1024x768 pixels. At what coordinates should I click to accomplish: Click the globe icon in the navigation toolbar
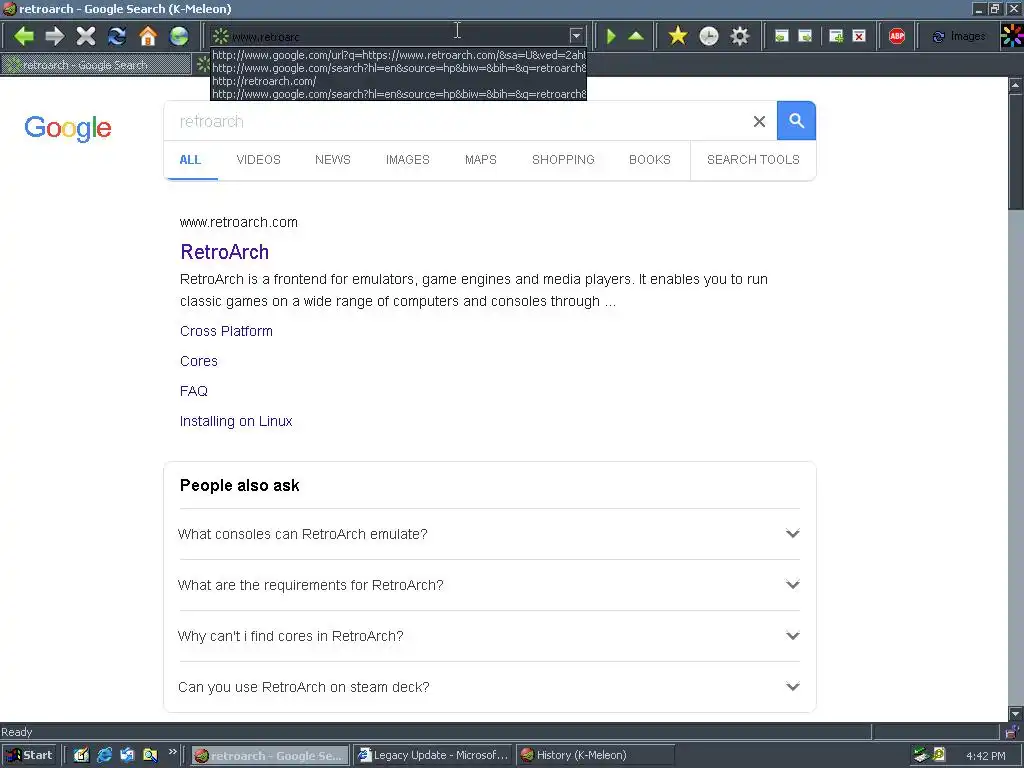(179, 36)
